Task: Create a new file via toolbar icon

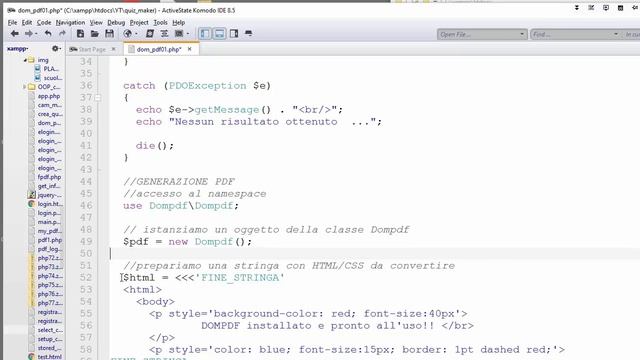Action: [80, 34]
